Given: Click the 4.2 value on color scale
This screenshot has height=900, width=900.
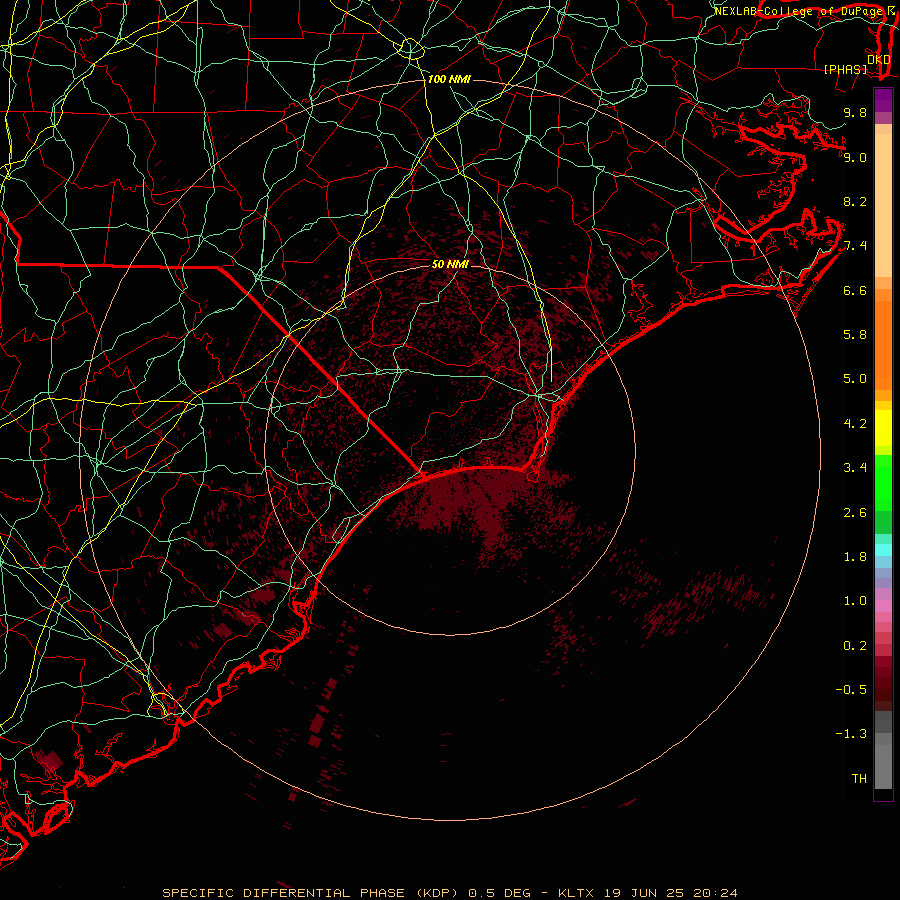Looking at the screenshot, I should [x=855, y=424].
